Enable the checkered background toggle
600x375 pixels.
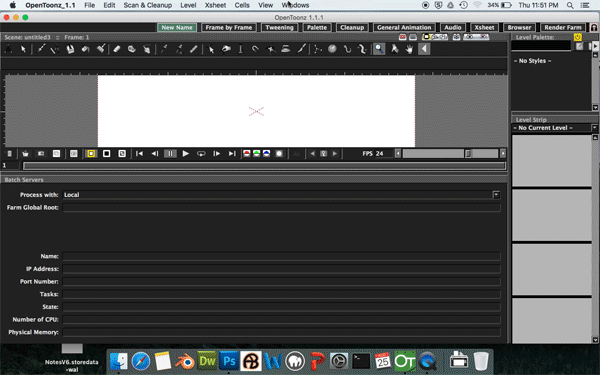pyautogui.click(x=122, y=153)
